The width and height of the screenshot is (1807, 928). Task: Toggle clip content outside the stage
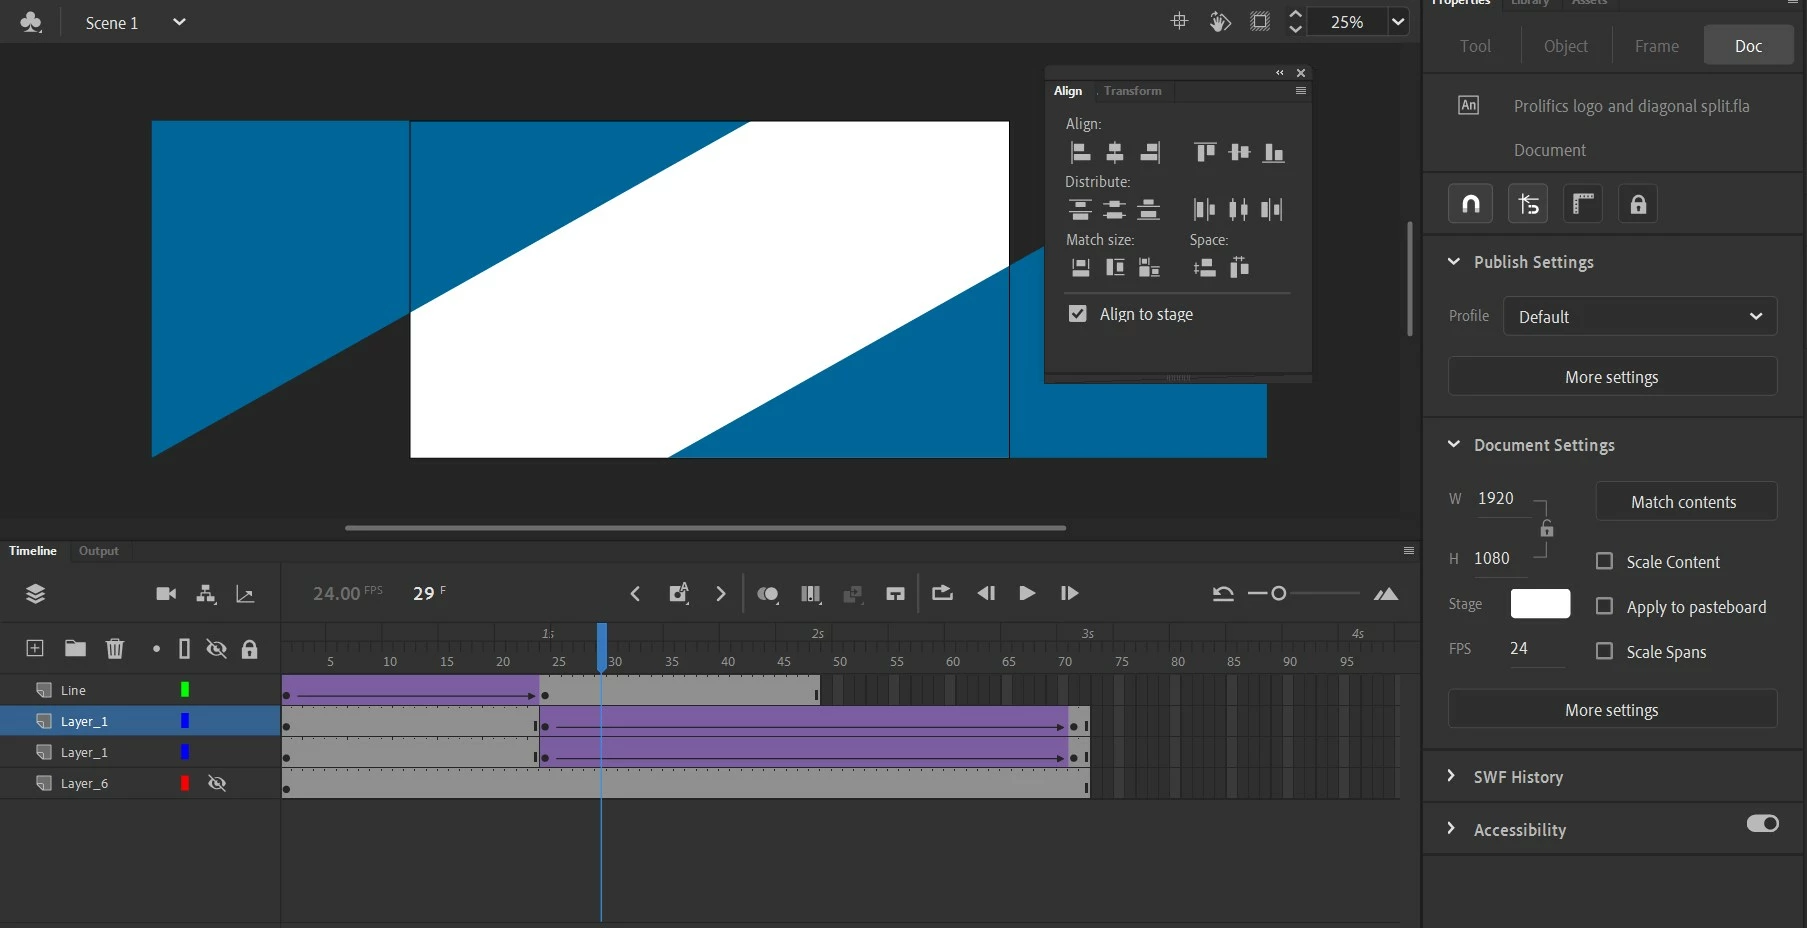click(x=1260, y=21)
